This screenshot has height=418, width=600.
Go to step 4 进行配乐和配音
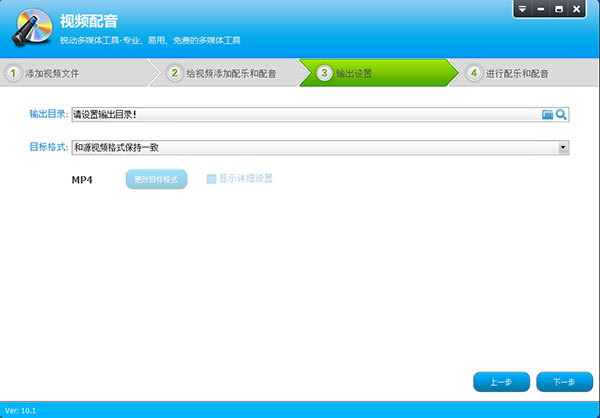[524, 73]
